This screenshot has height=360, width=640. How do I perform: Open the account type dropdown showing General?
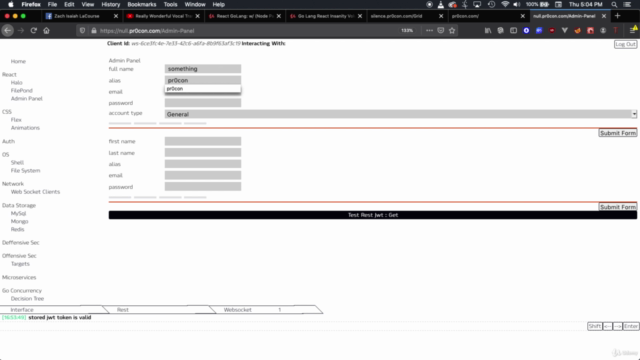point(400,114)
